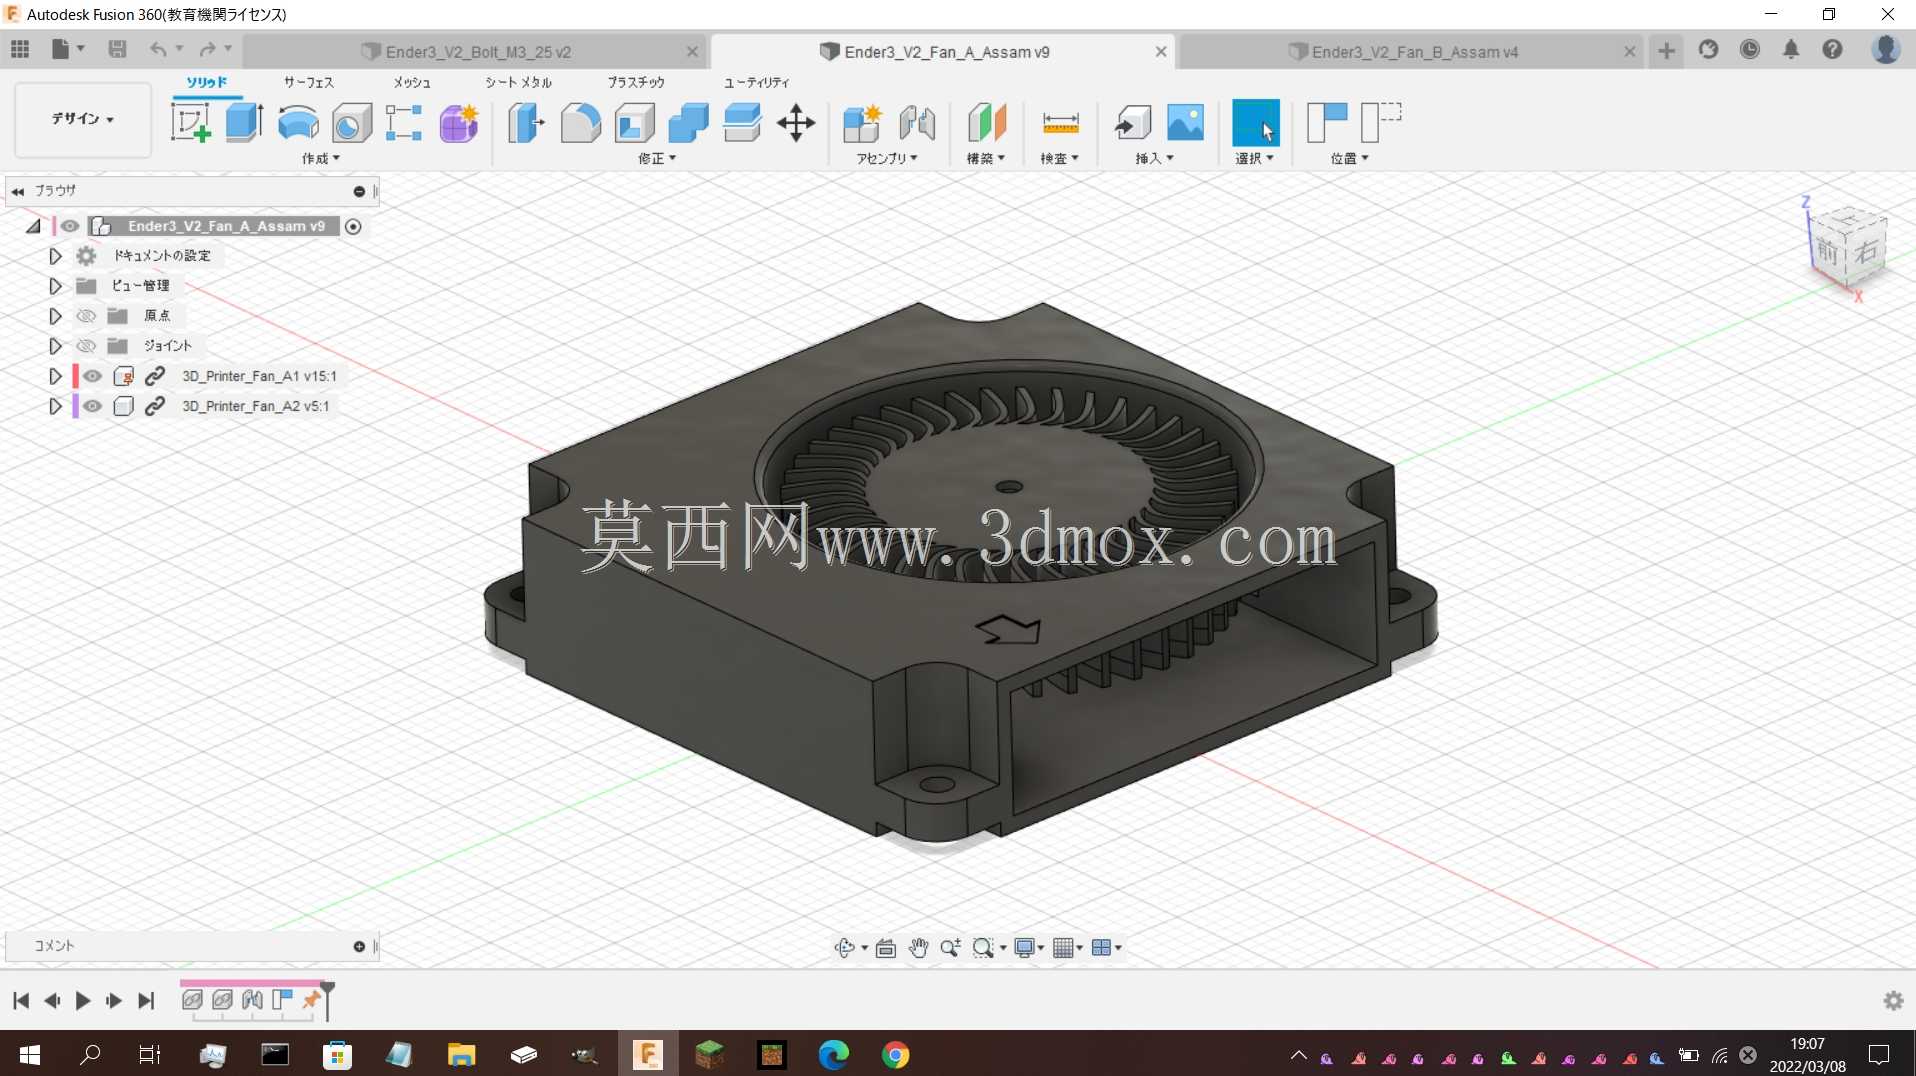Select the Split Face tool icon

tap(742, 123)
